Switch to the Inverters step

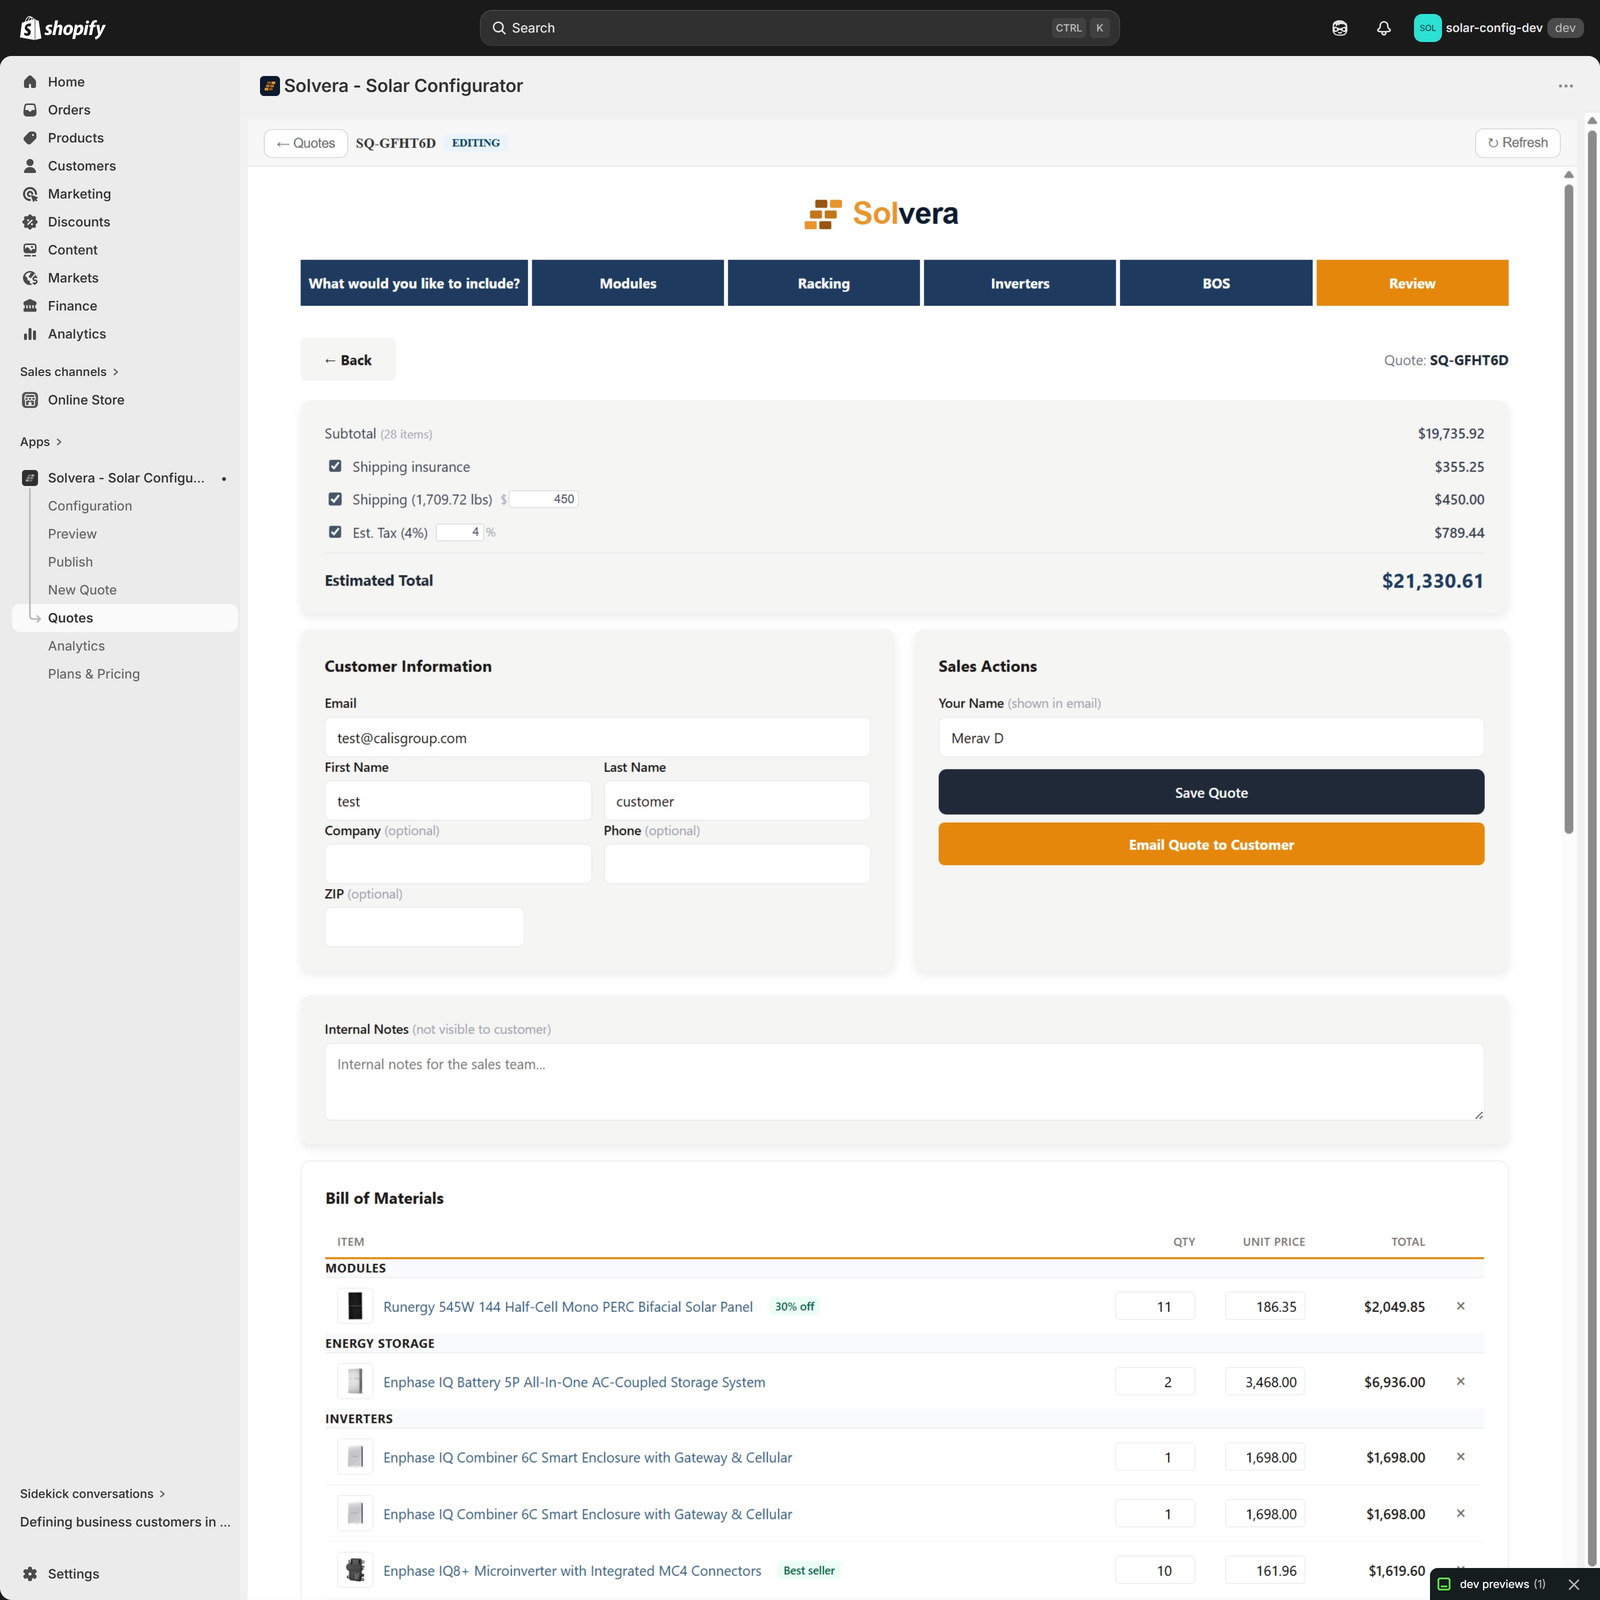click(x=1020, y=283)
